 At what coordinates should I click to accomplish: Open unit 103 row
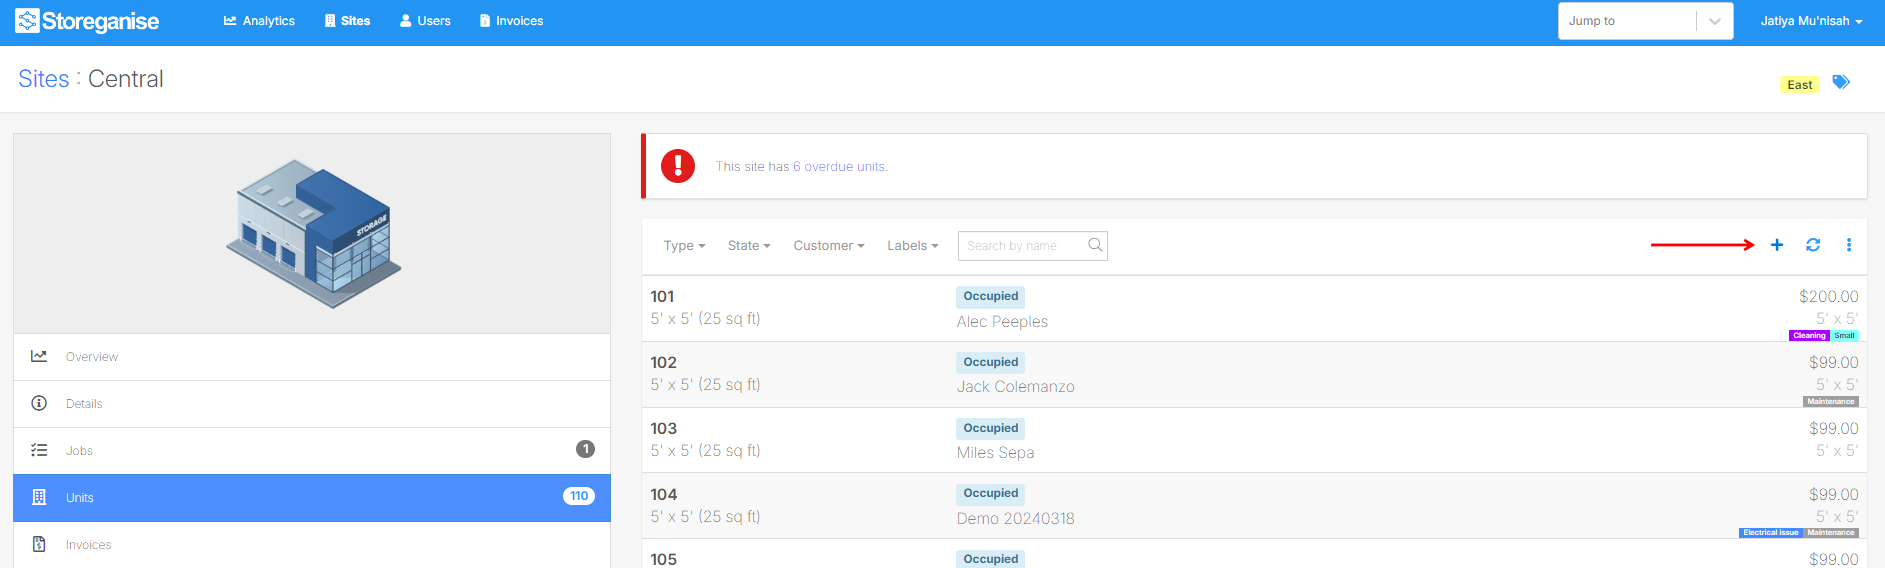pyautogui.click(x=1254, y=441)
